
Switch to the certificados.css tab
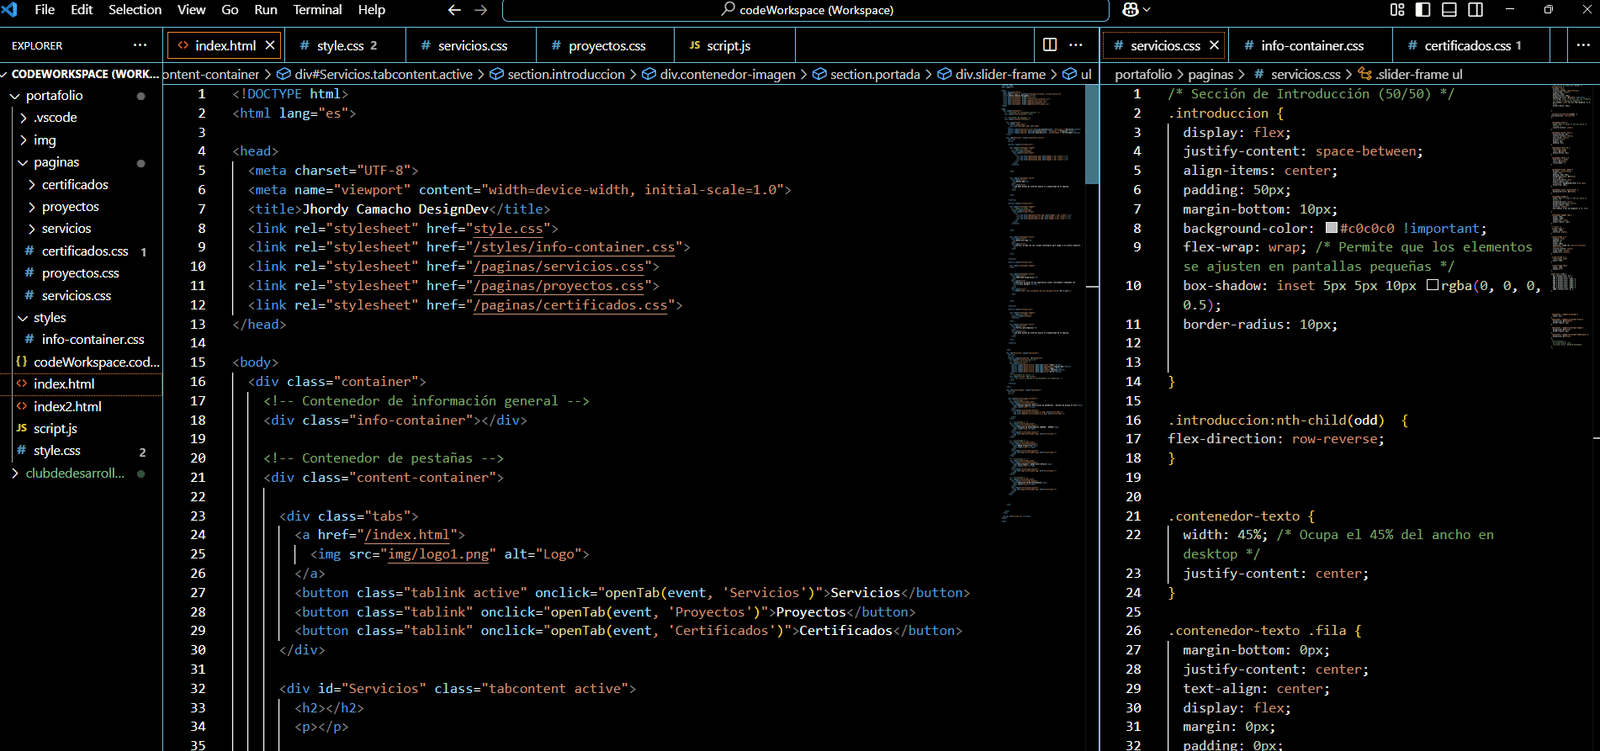click(x=1471, y=46)
